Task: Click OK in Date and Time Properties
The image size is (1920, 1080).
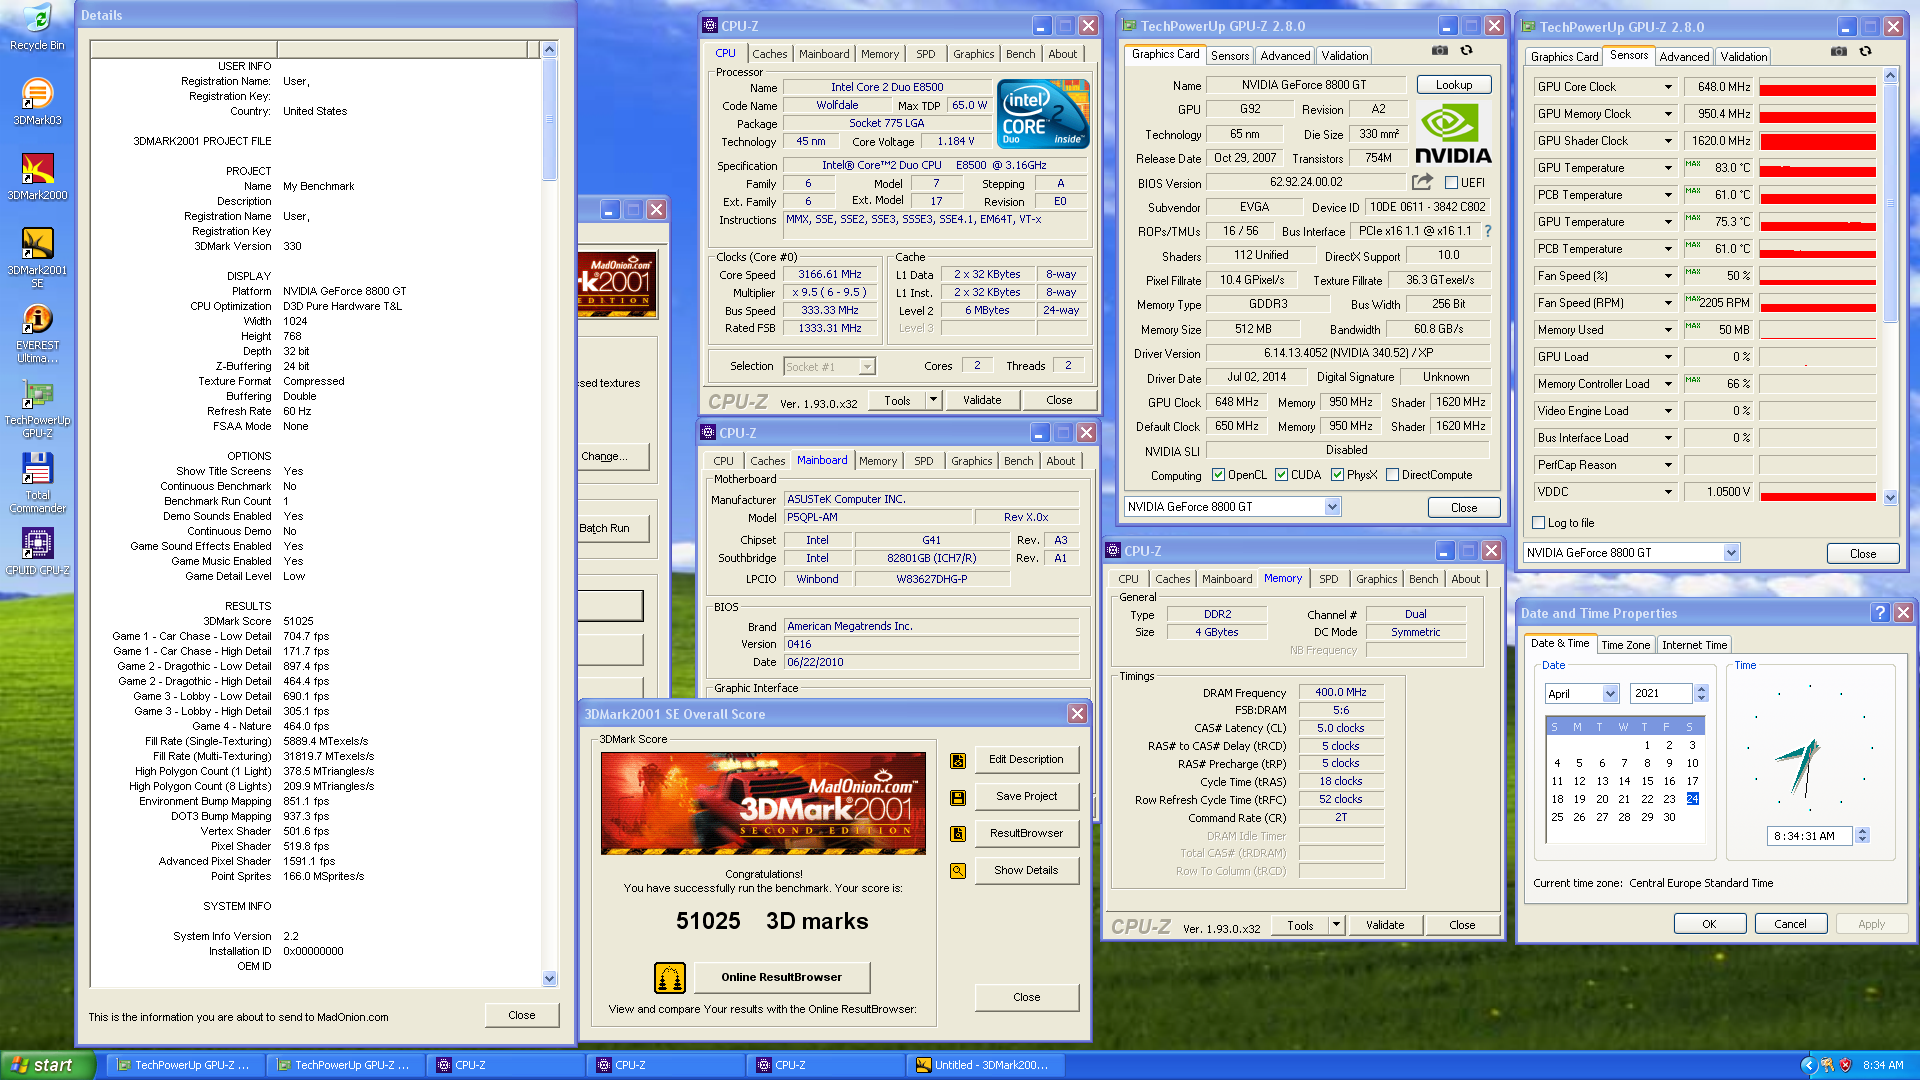Action: pos(1709,924)
